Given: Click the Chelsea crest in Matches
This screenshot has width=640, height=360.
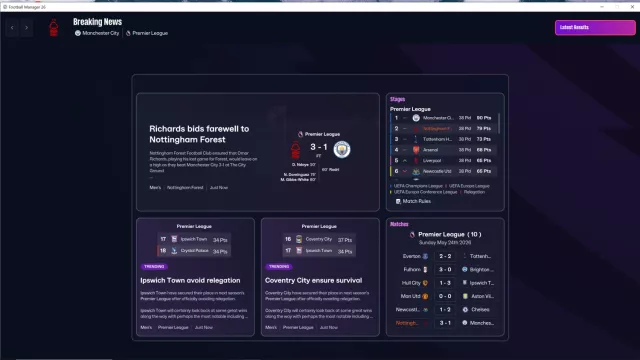Looking at the screenshot, I should click(x=465, y=309).
